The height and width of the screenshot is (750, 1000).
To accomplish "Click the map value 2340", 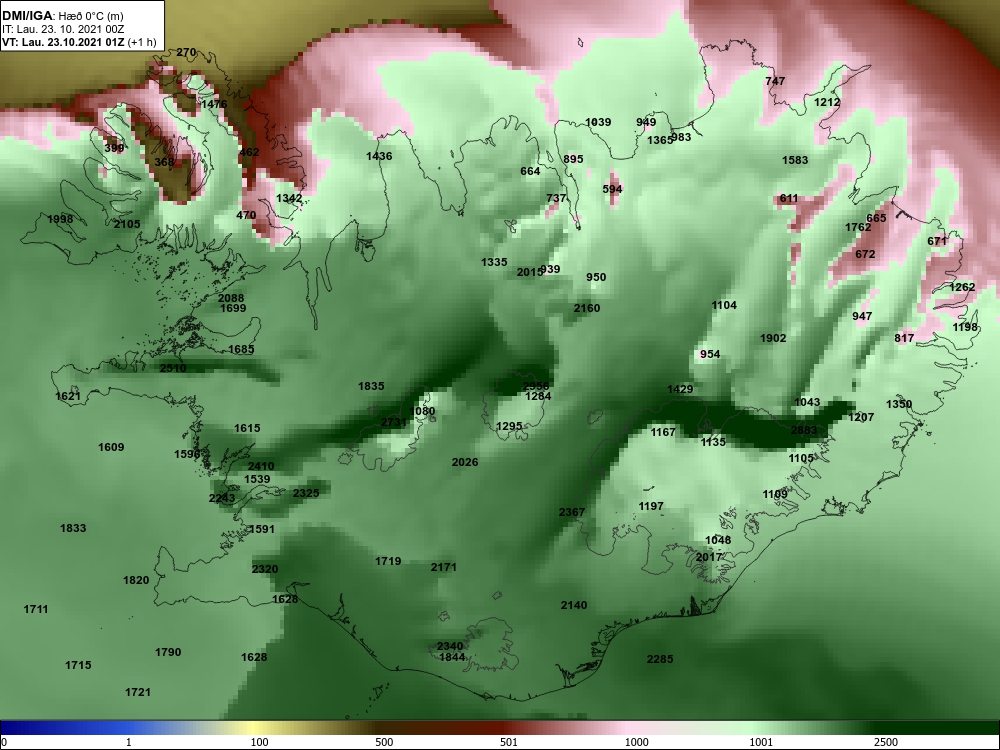I will tap(450, 647).
